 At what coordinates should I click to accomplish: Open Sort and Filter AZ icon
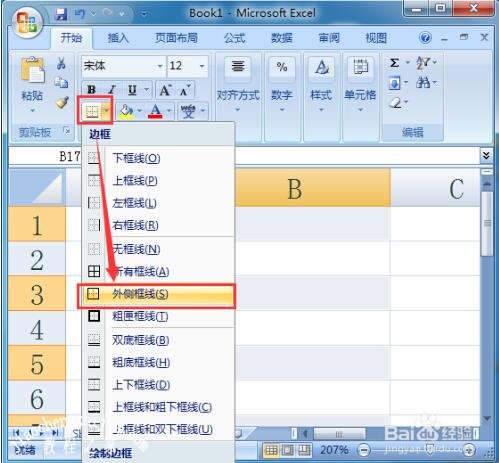423,63
